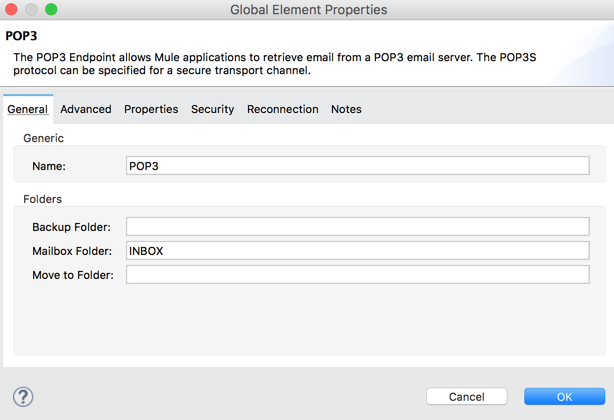Click the Name field containing POP3
The width and height of the screenshot is (614, 420).
point(357,166)
